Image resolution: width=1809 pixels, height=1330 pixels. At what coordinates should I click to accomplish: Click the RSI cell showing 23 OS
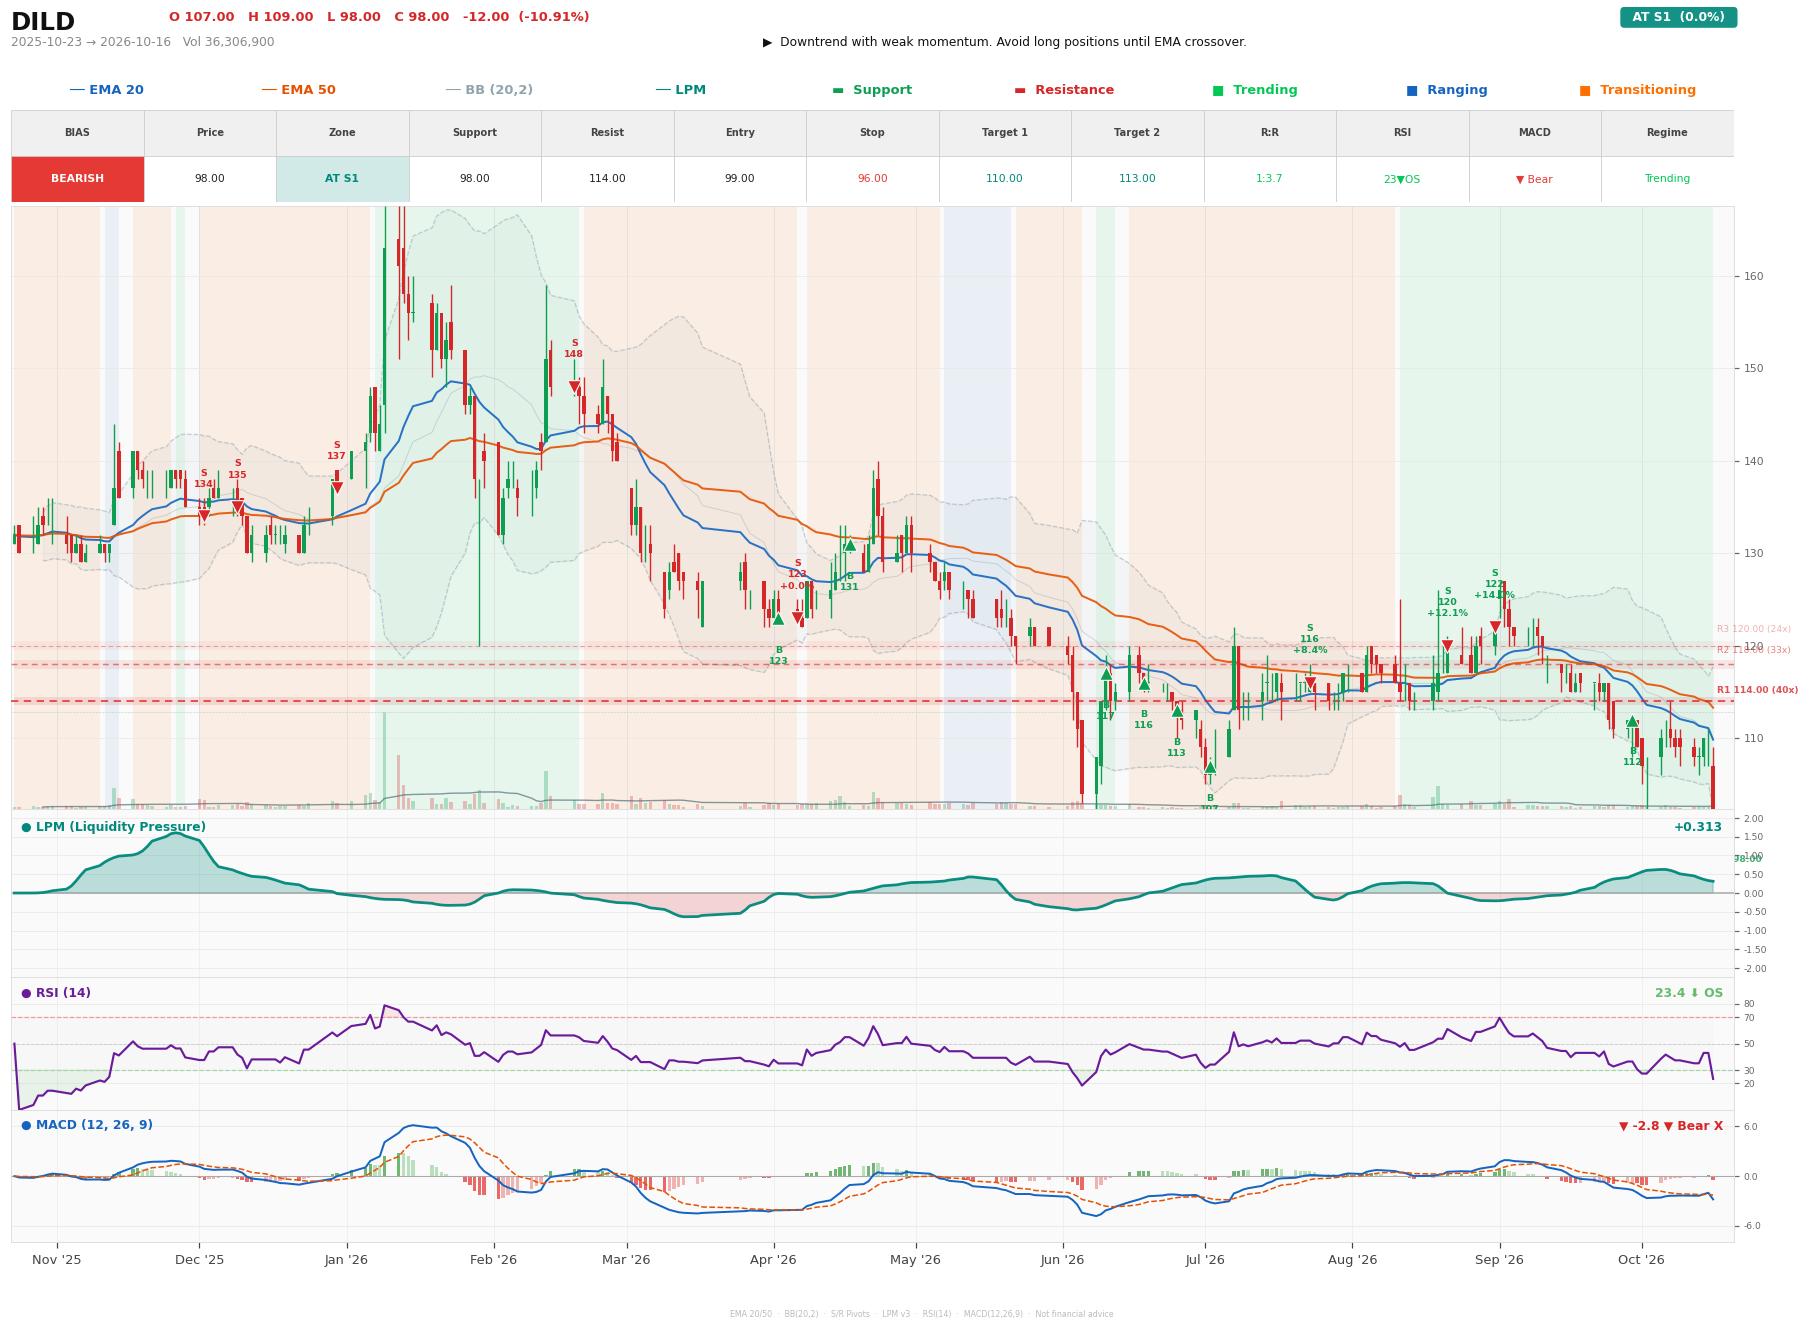tap(1402, 179)
